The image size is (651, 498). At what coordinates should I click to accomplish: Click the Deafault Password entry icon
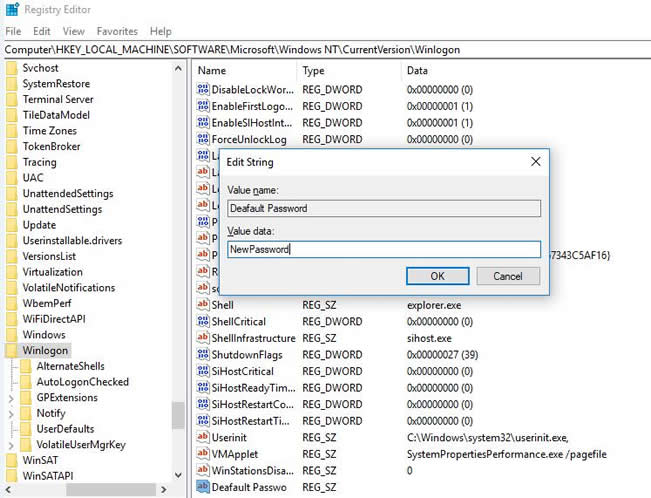click(202, 487)
